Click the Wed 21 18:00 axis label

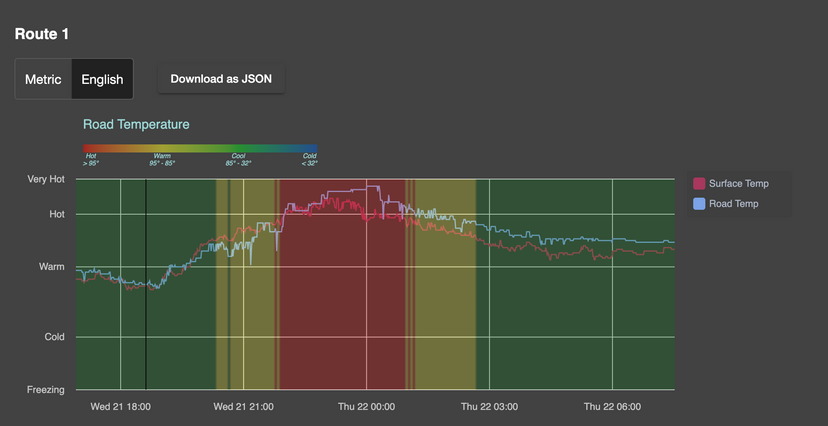120,407
